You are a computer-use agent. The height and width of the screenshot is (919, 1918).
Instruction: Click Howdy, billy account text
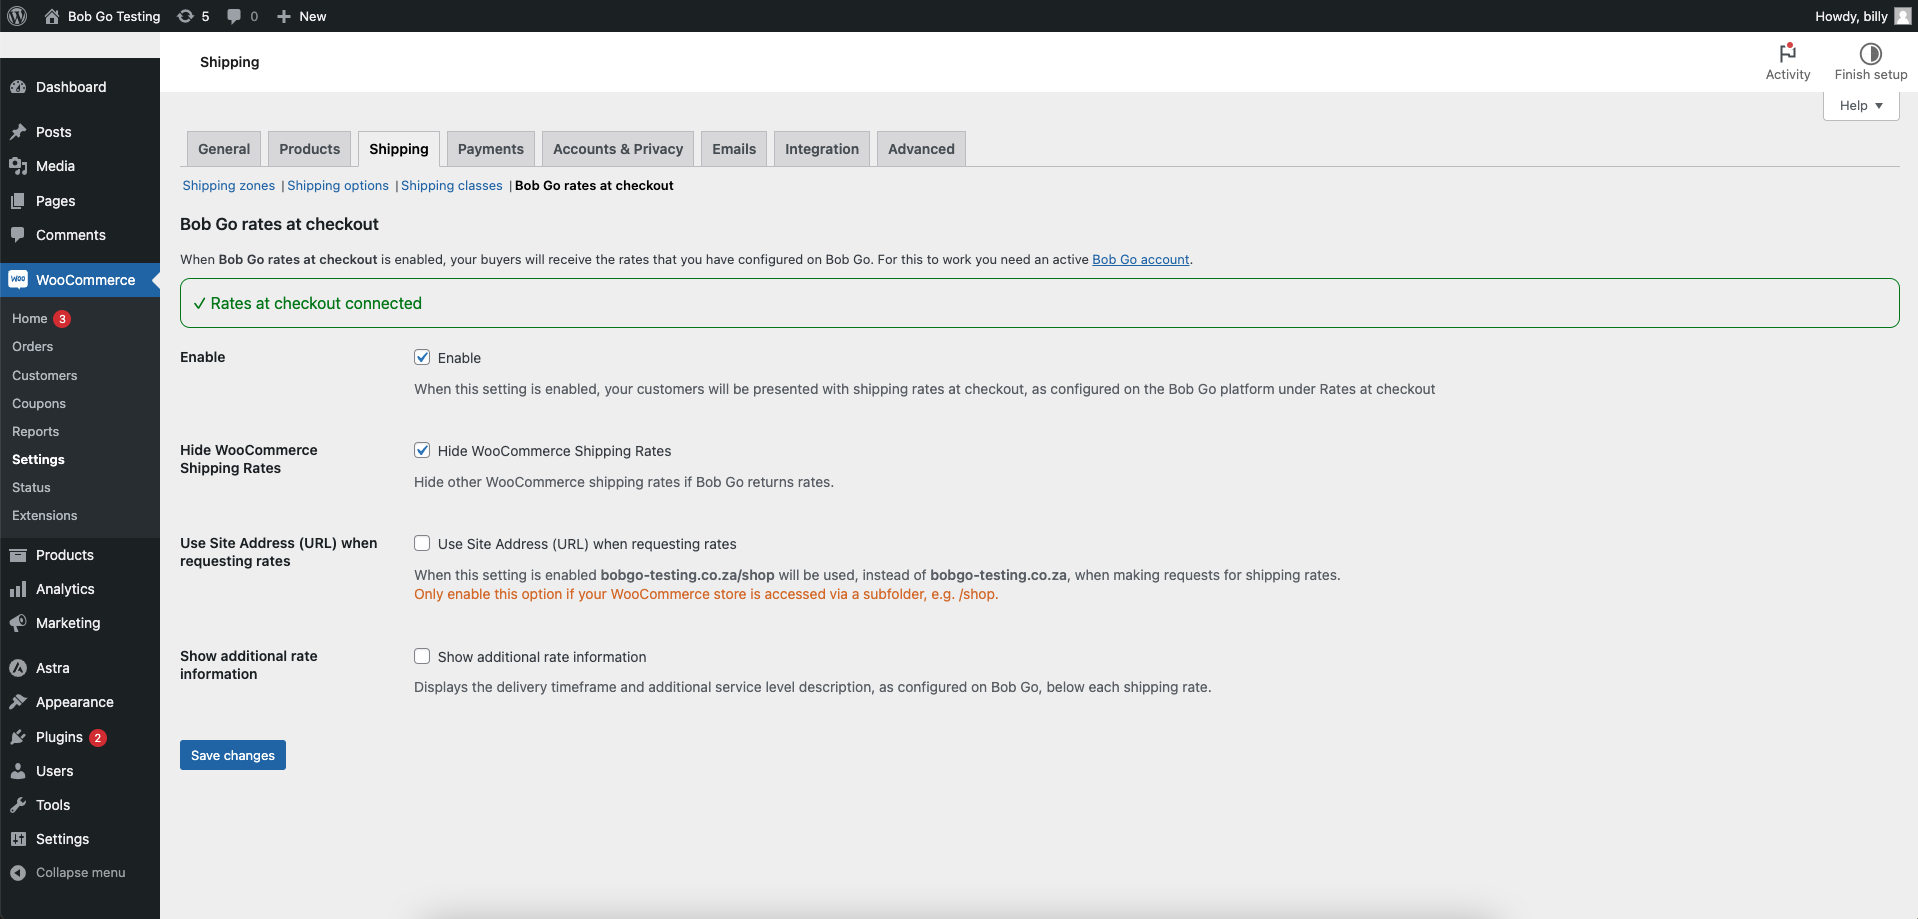[1851, 16]
